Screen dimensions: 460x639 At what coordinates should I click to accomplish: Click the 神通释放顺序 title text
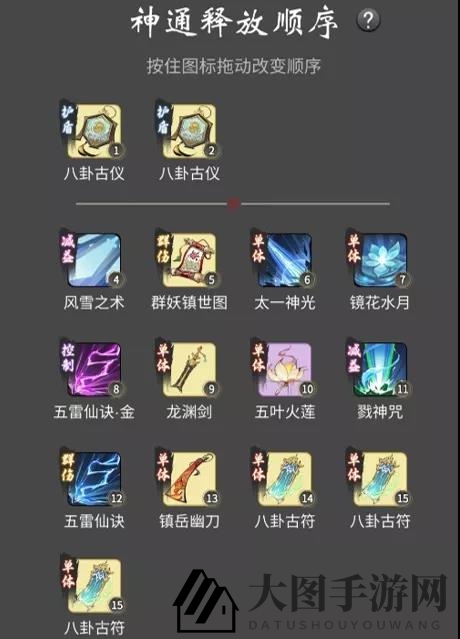[x=234, y=22]
